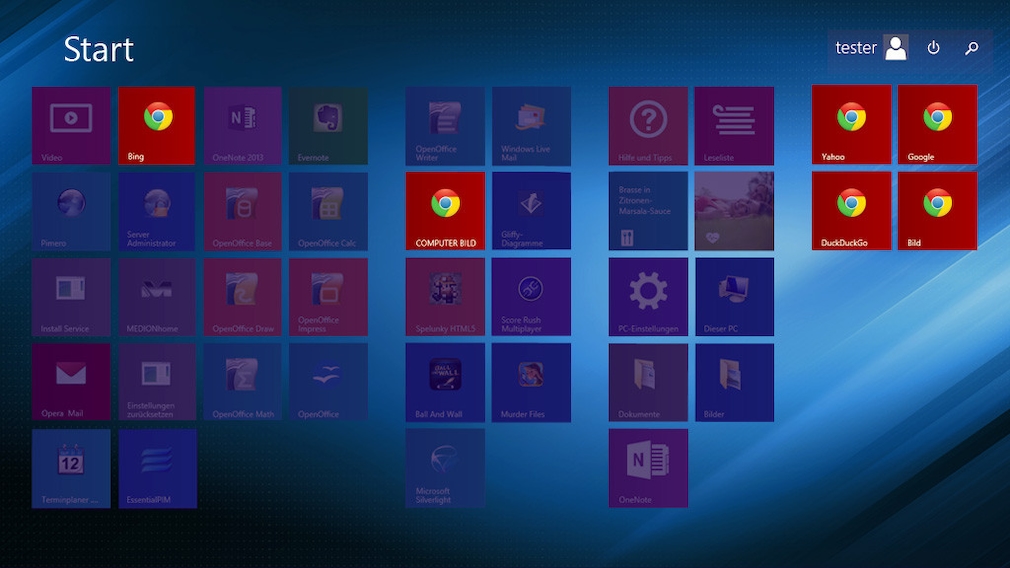Launch the Gliffy-Diagramme tile
Screen dimensions: 1010x568
point(531,211)
